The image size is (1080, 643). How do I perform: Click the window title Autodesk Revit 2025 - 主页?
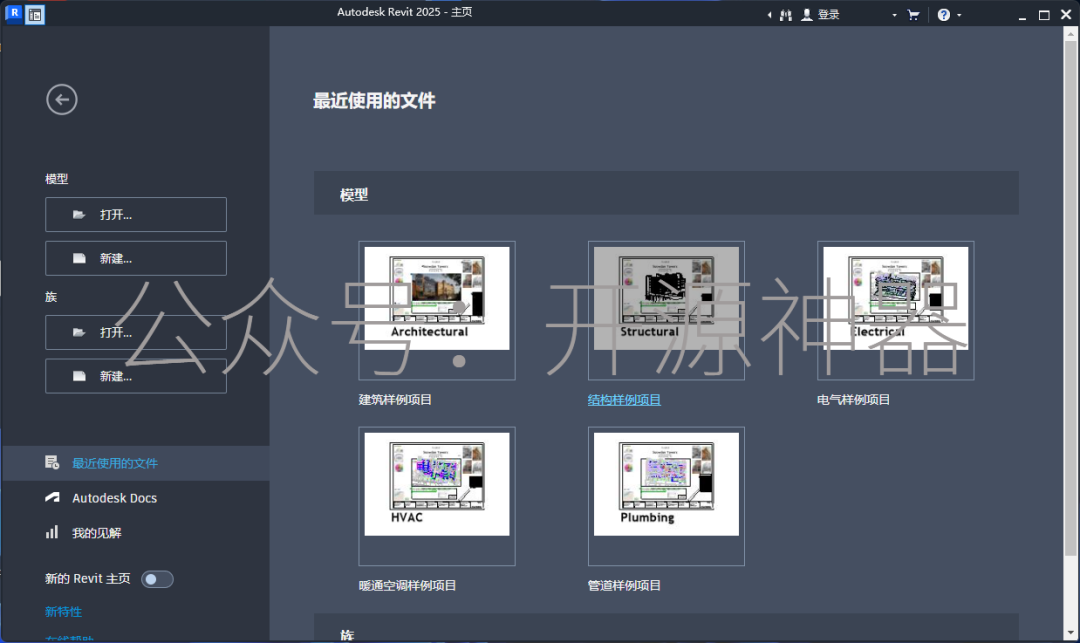pos(404,12)
